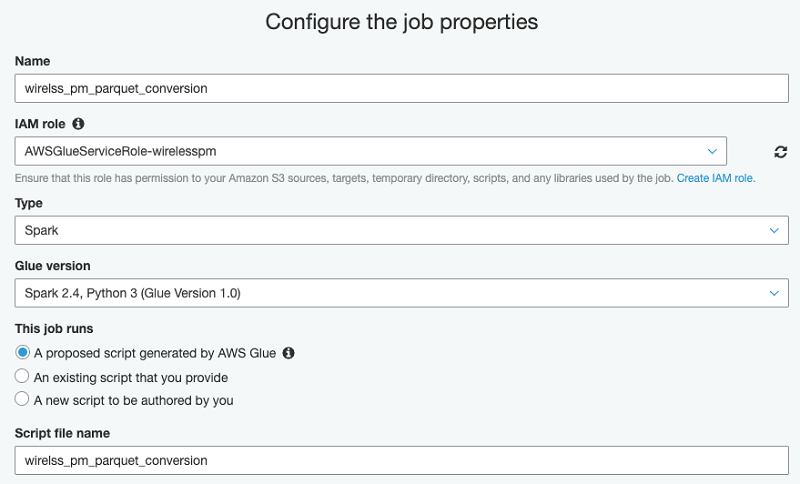
Task: Open the Create IAM role link
Action: point(716,178)
